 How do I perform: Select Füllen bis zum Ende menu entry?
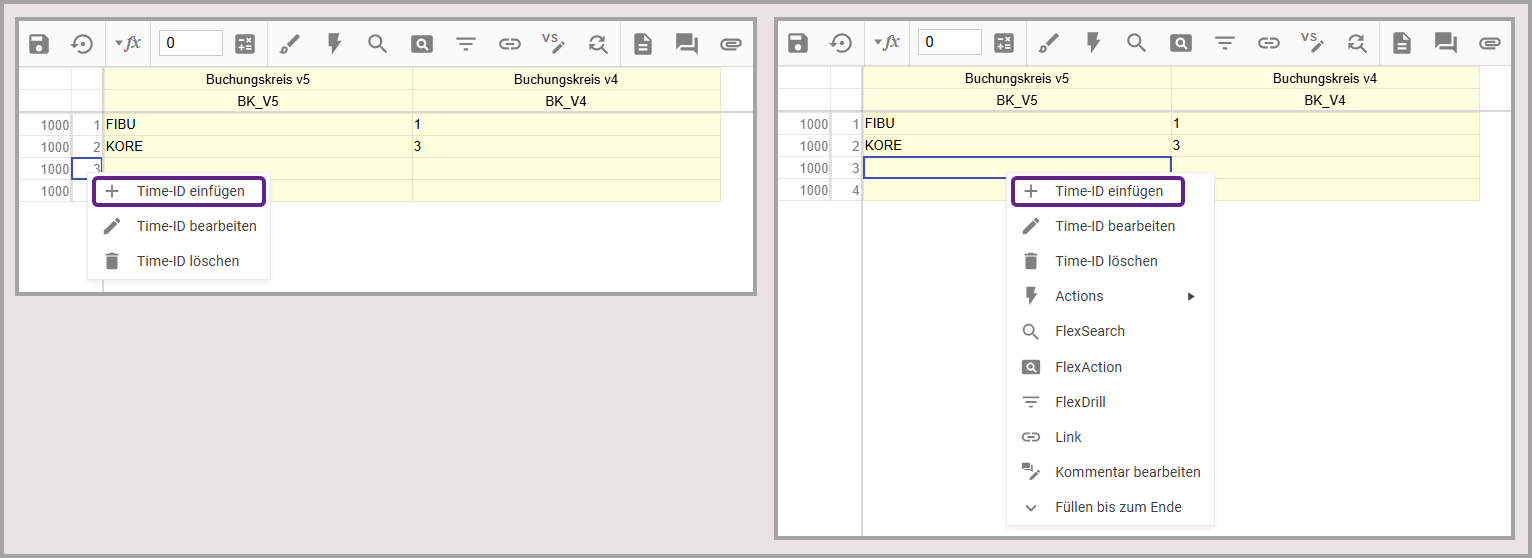point(1118,507)
